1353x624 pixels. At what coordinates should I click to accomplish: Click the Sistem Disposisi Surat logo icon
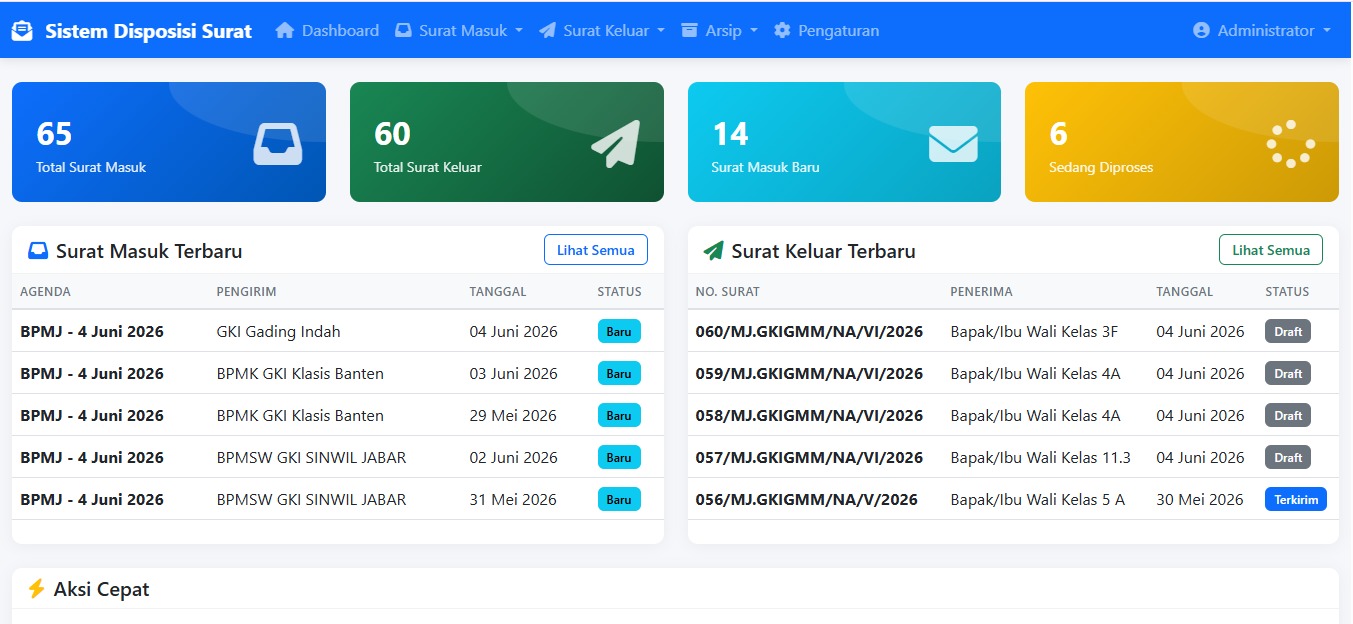(22, 31)
